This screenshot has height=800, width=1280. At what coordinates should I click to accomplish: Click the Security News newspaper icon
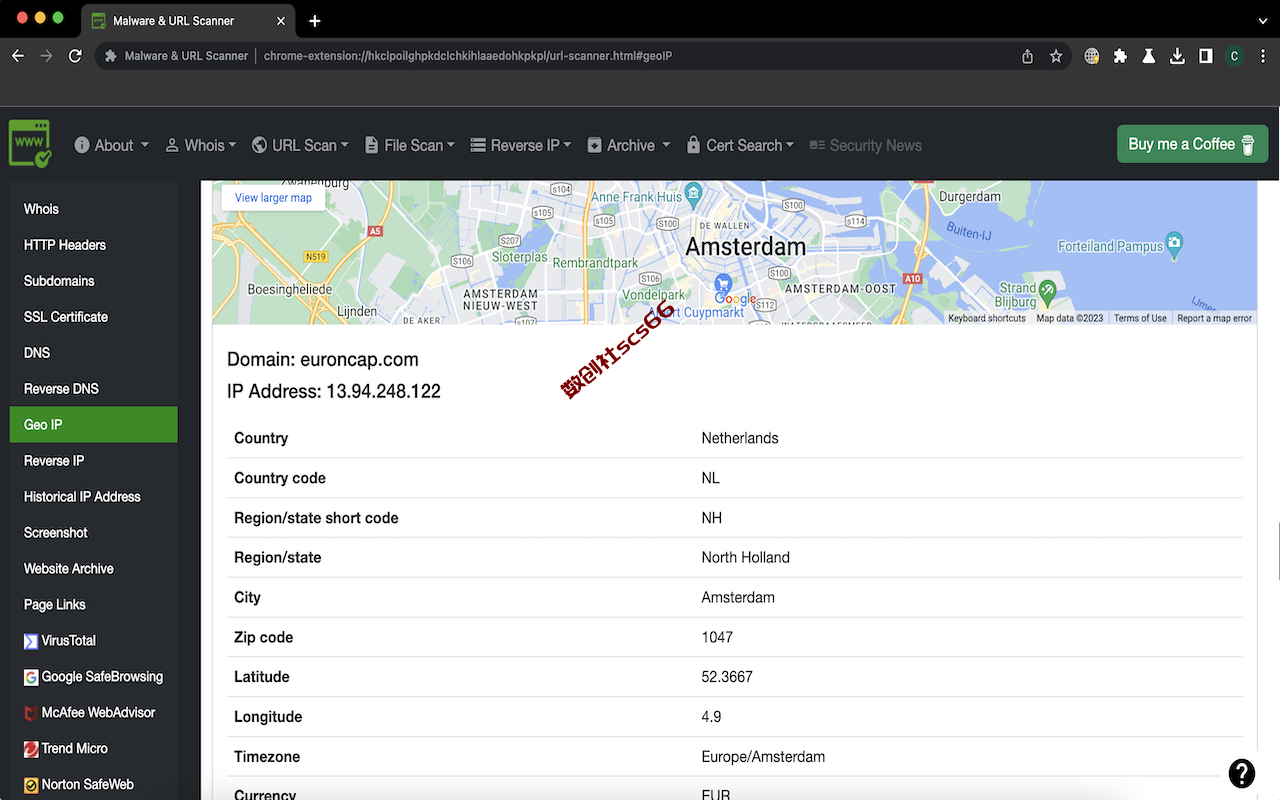pos(817,145)
